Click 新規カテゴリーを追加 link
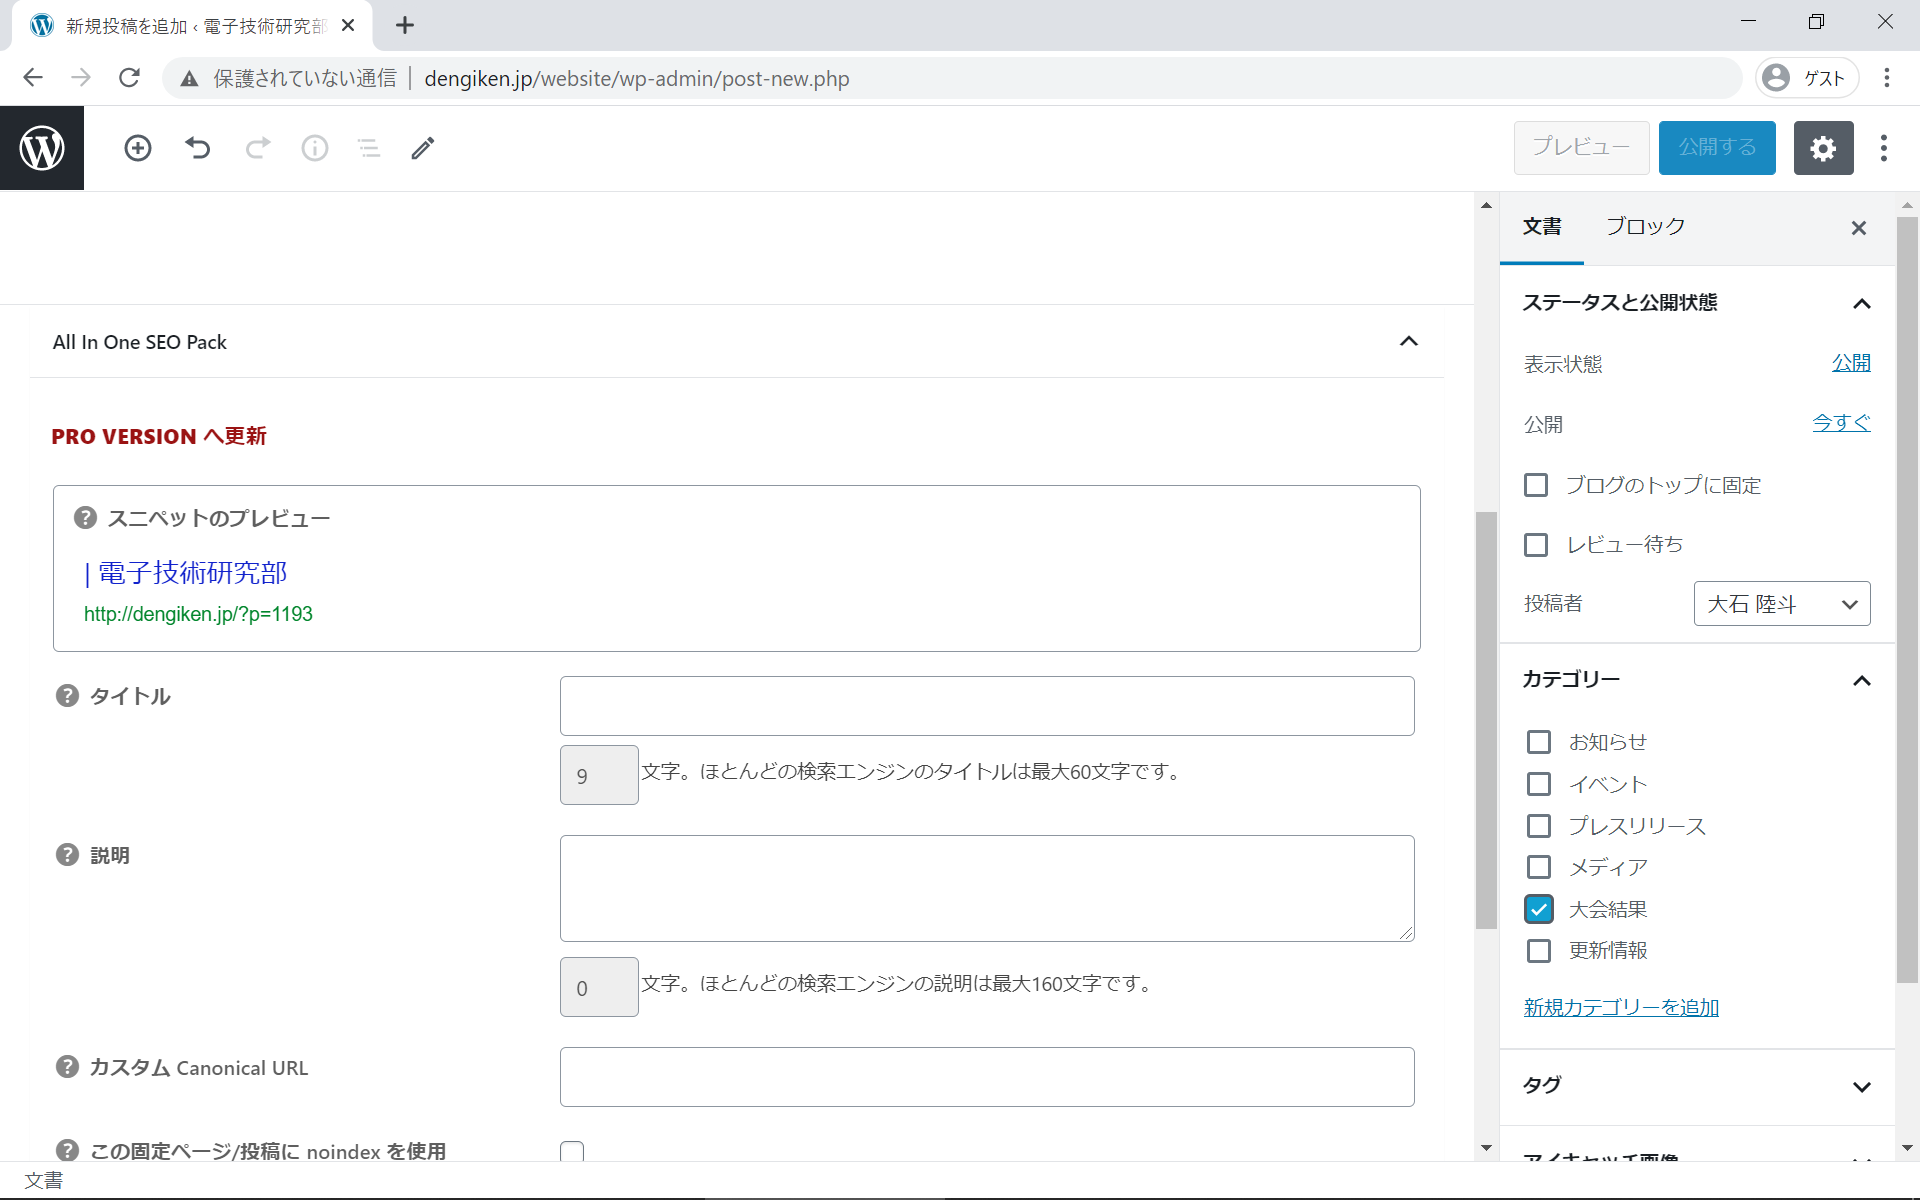The width and height of the screenshot is (1920, 1200). pos(1621,1007)
